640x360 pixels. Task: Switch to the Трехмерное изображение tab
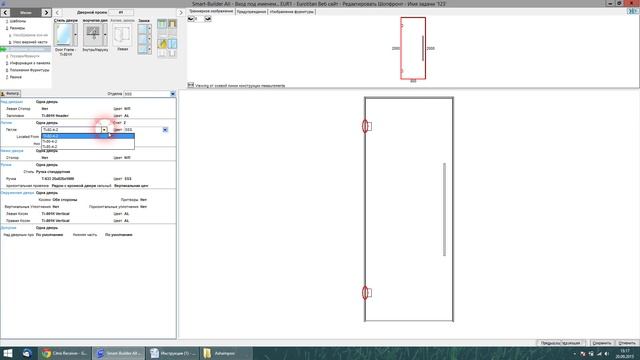click(x=211, y=11)
